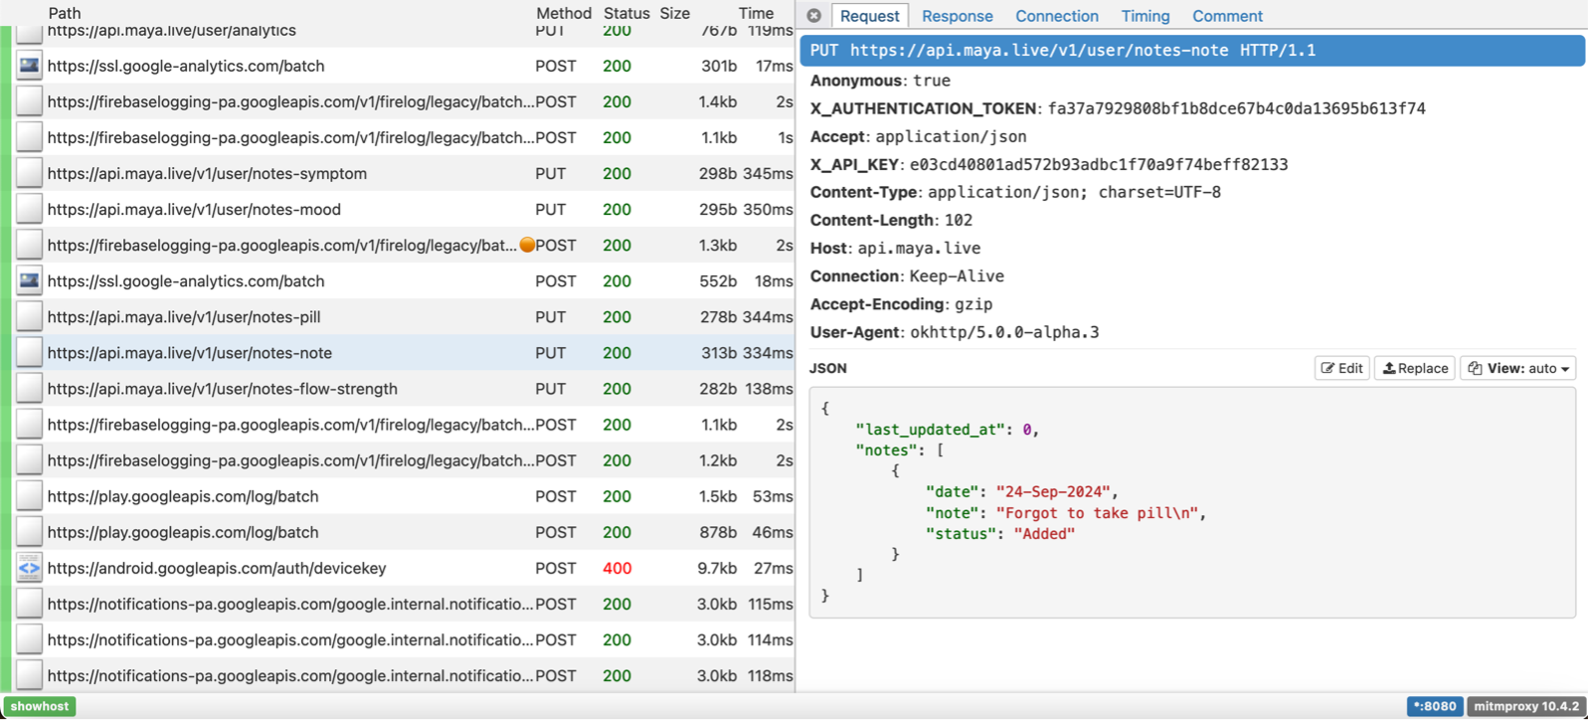The height and width of the screenshot is (724, 1591).
Task: Sort flows by the Size column header
Action: [x=675, y=13]
